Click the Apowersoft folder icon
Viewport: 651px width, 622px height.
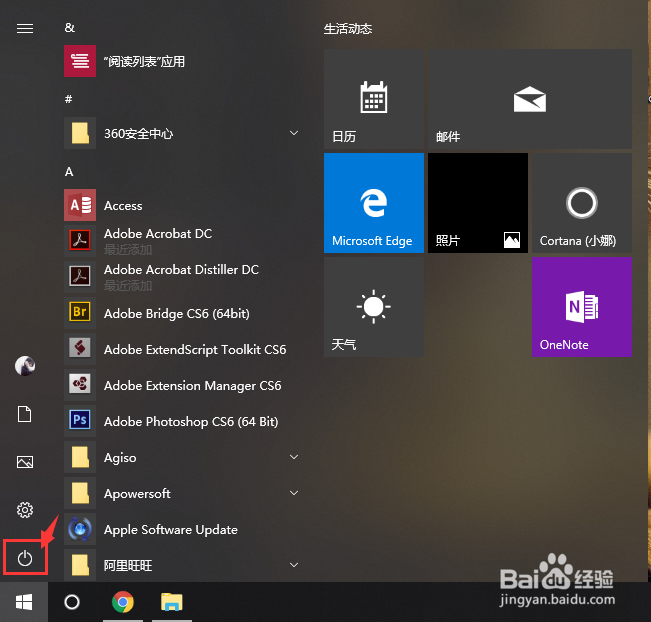pyautogui.click(x=80, y=493)
